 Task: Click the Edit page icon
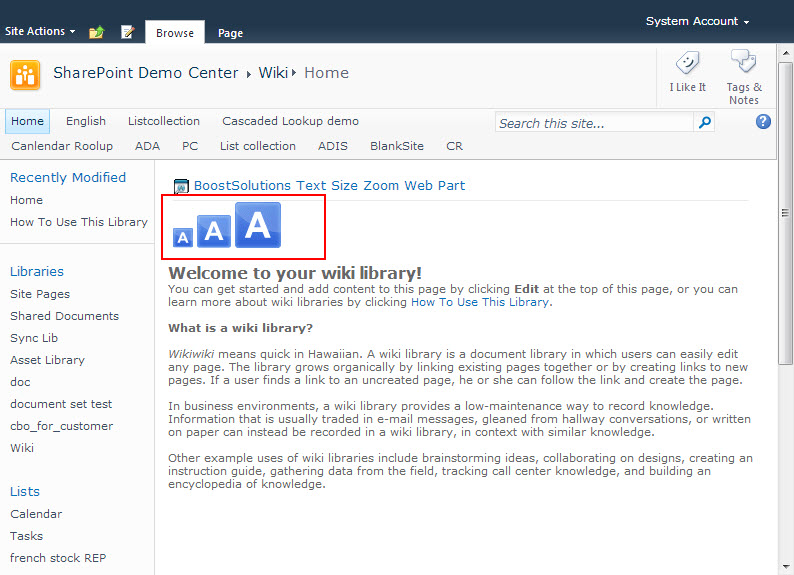pyautogui.click(x=128, y=32)
